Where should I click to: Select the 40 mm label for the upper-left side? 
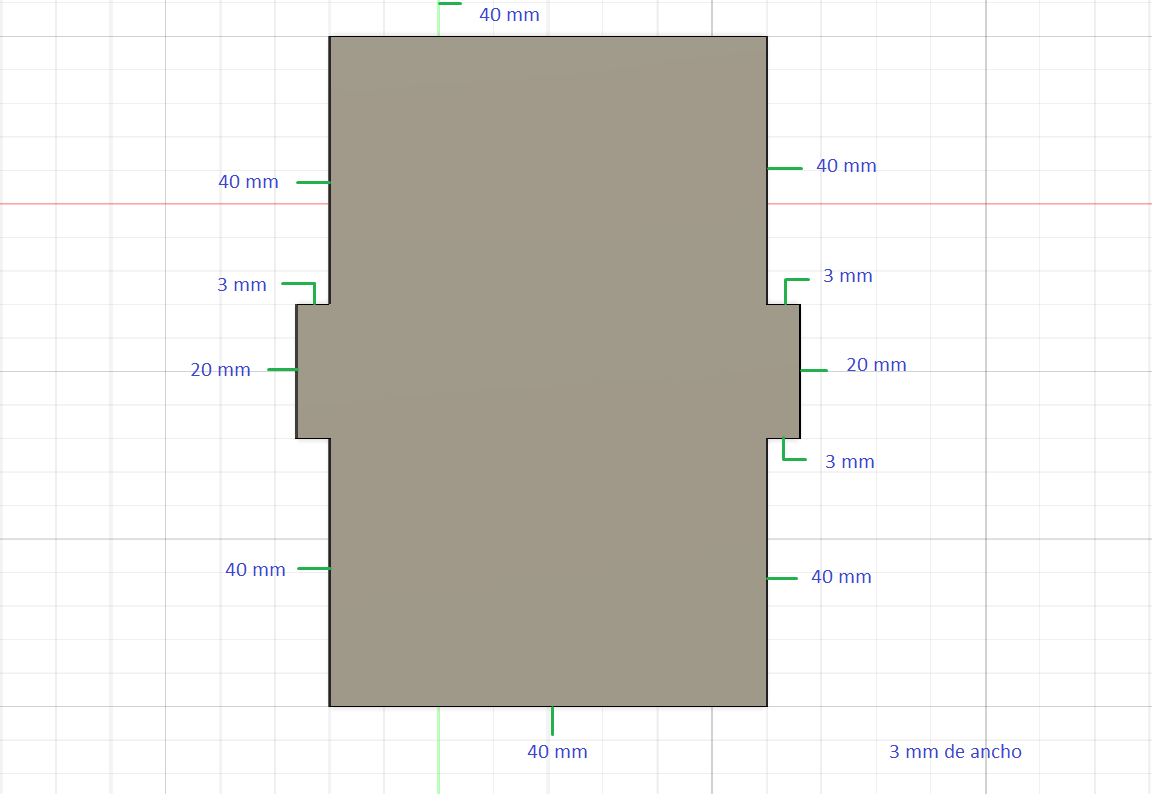click(x=248, y=181)
